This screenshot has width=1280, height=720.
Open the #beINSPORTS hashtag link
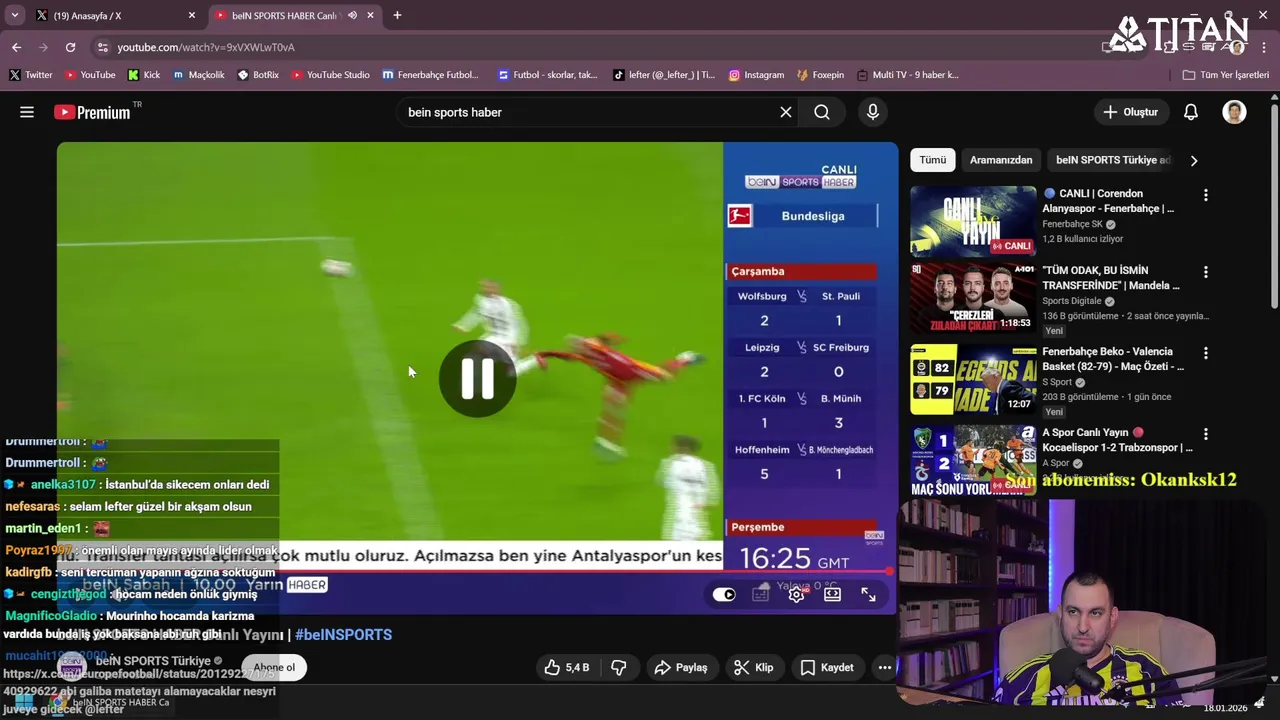(x=343, y=634)
